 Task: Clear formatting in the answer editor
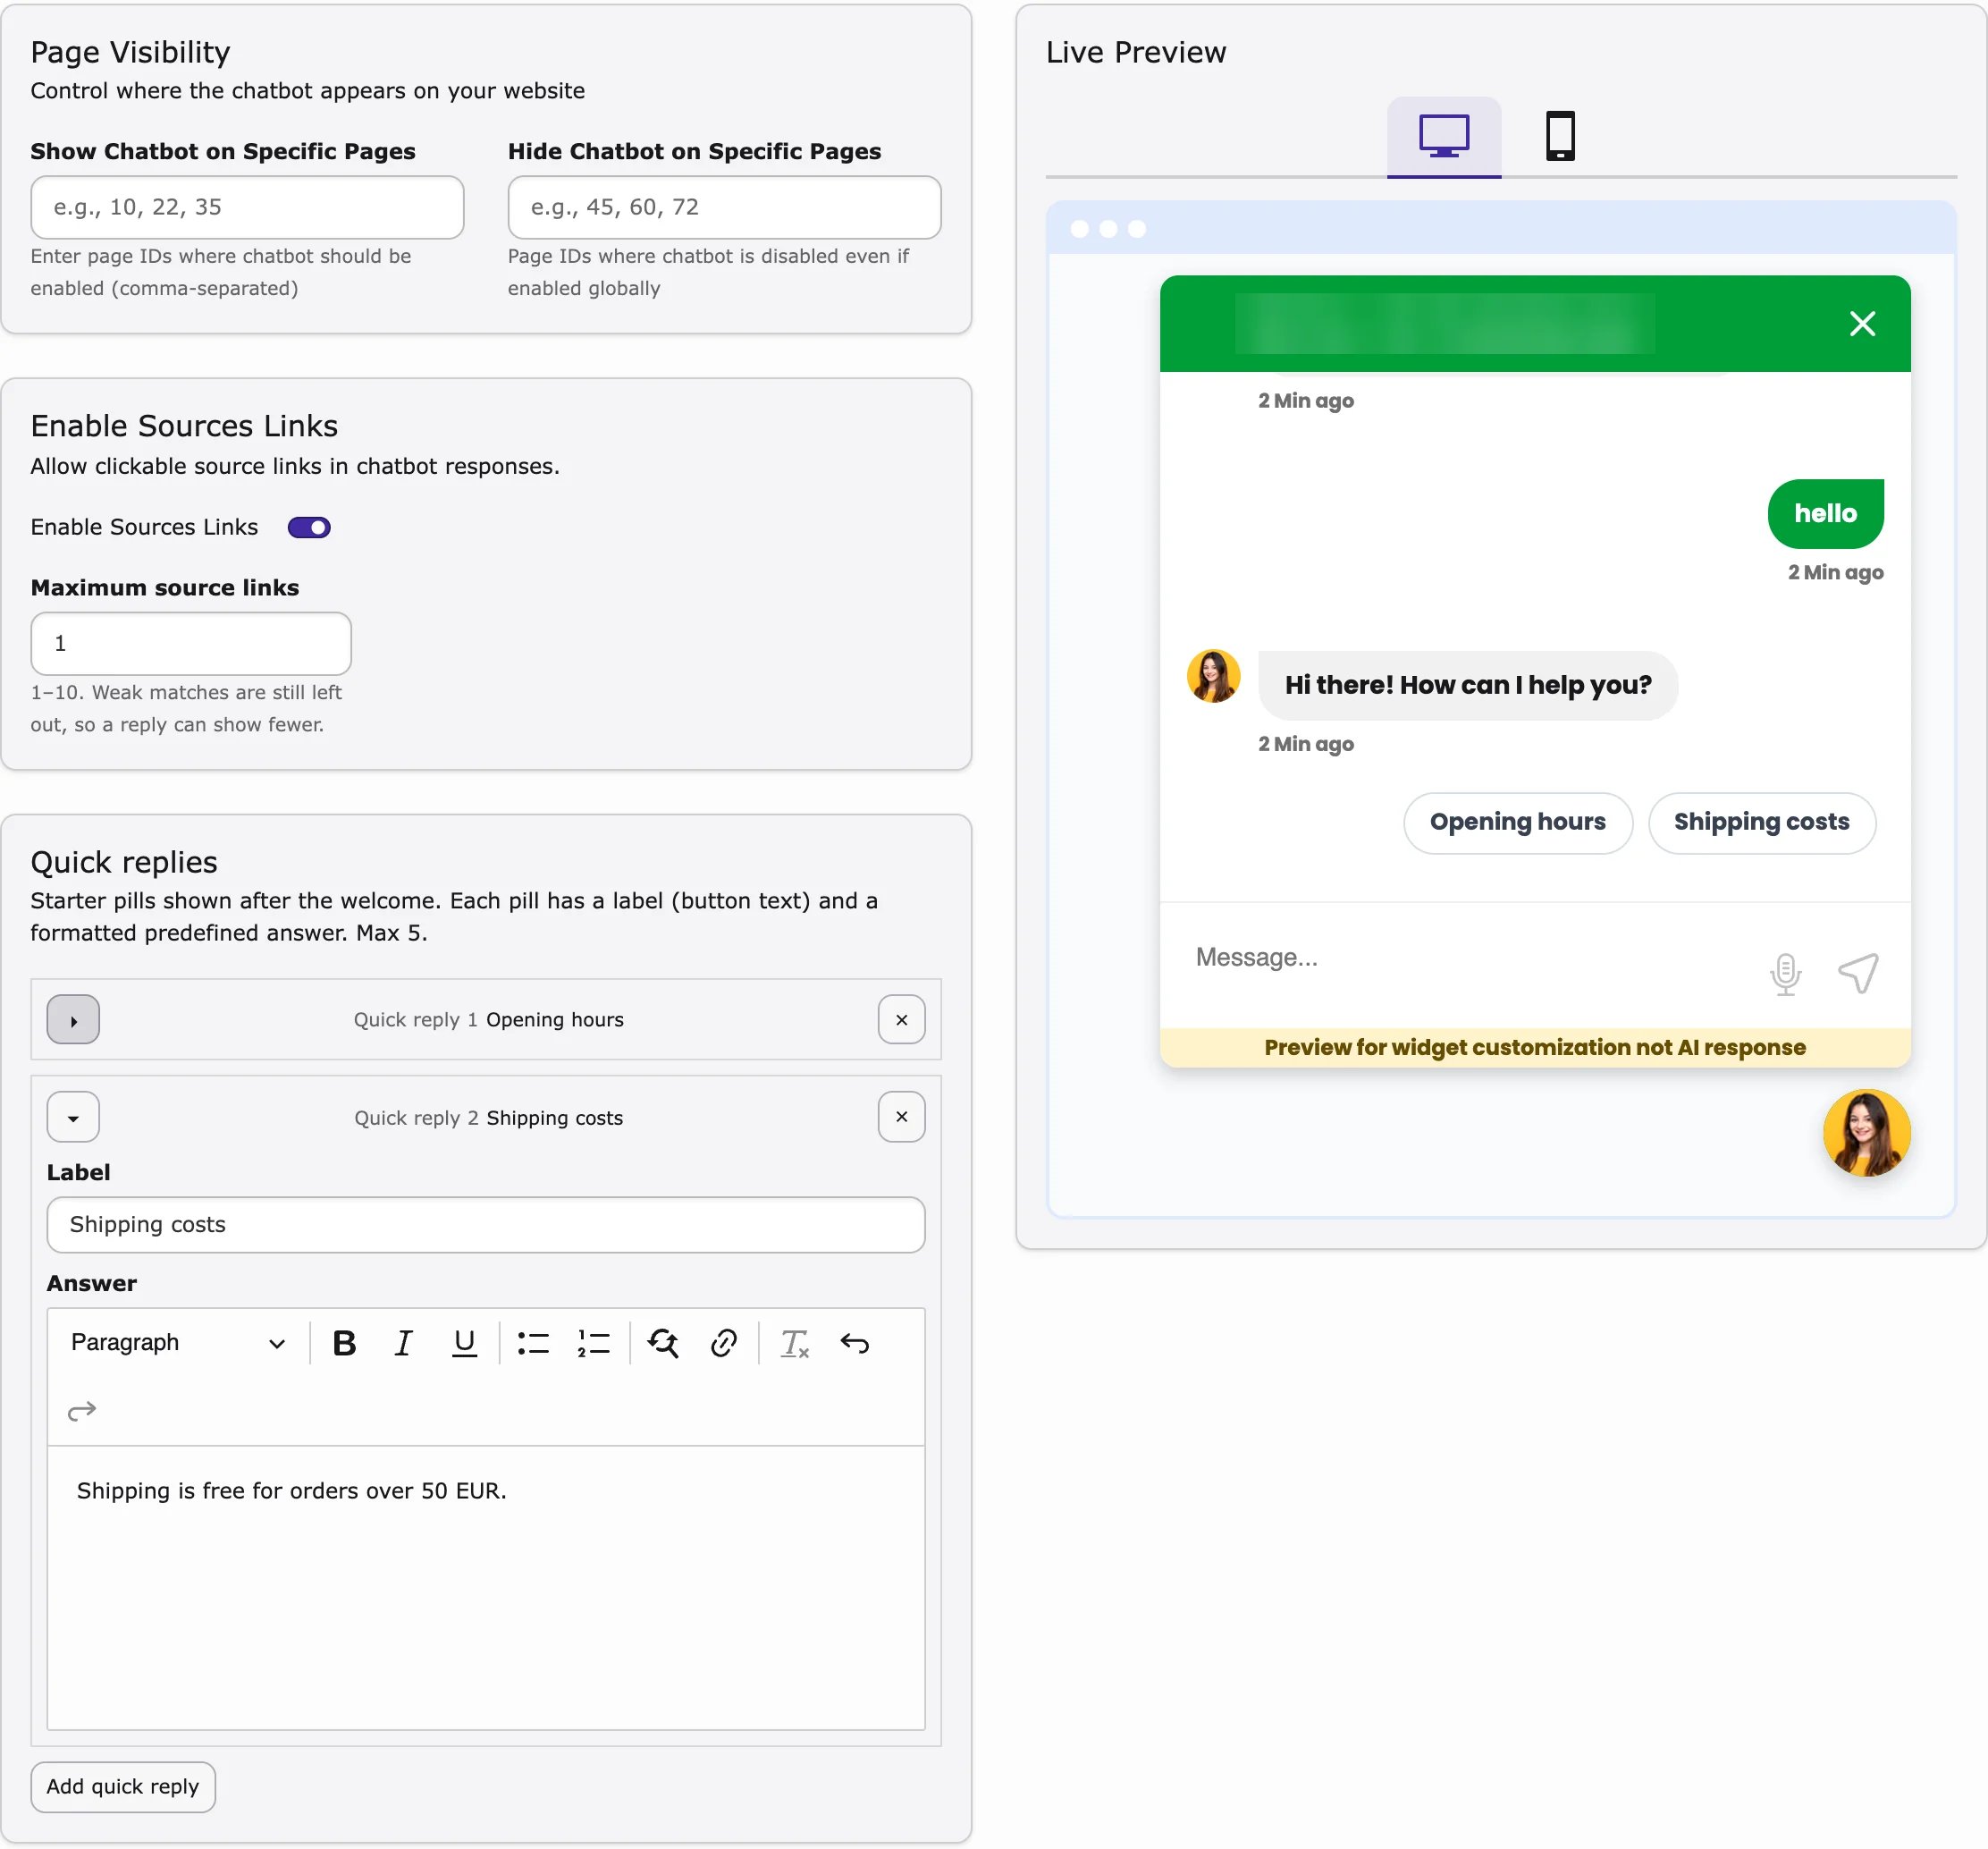tap(794, 1343)
